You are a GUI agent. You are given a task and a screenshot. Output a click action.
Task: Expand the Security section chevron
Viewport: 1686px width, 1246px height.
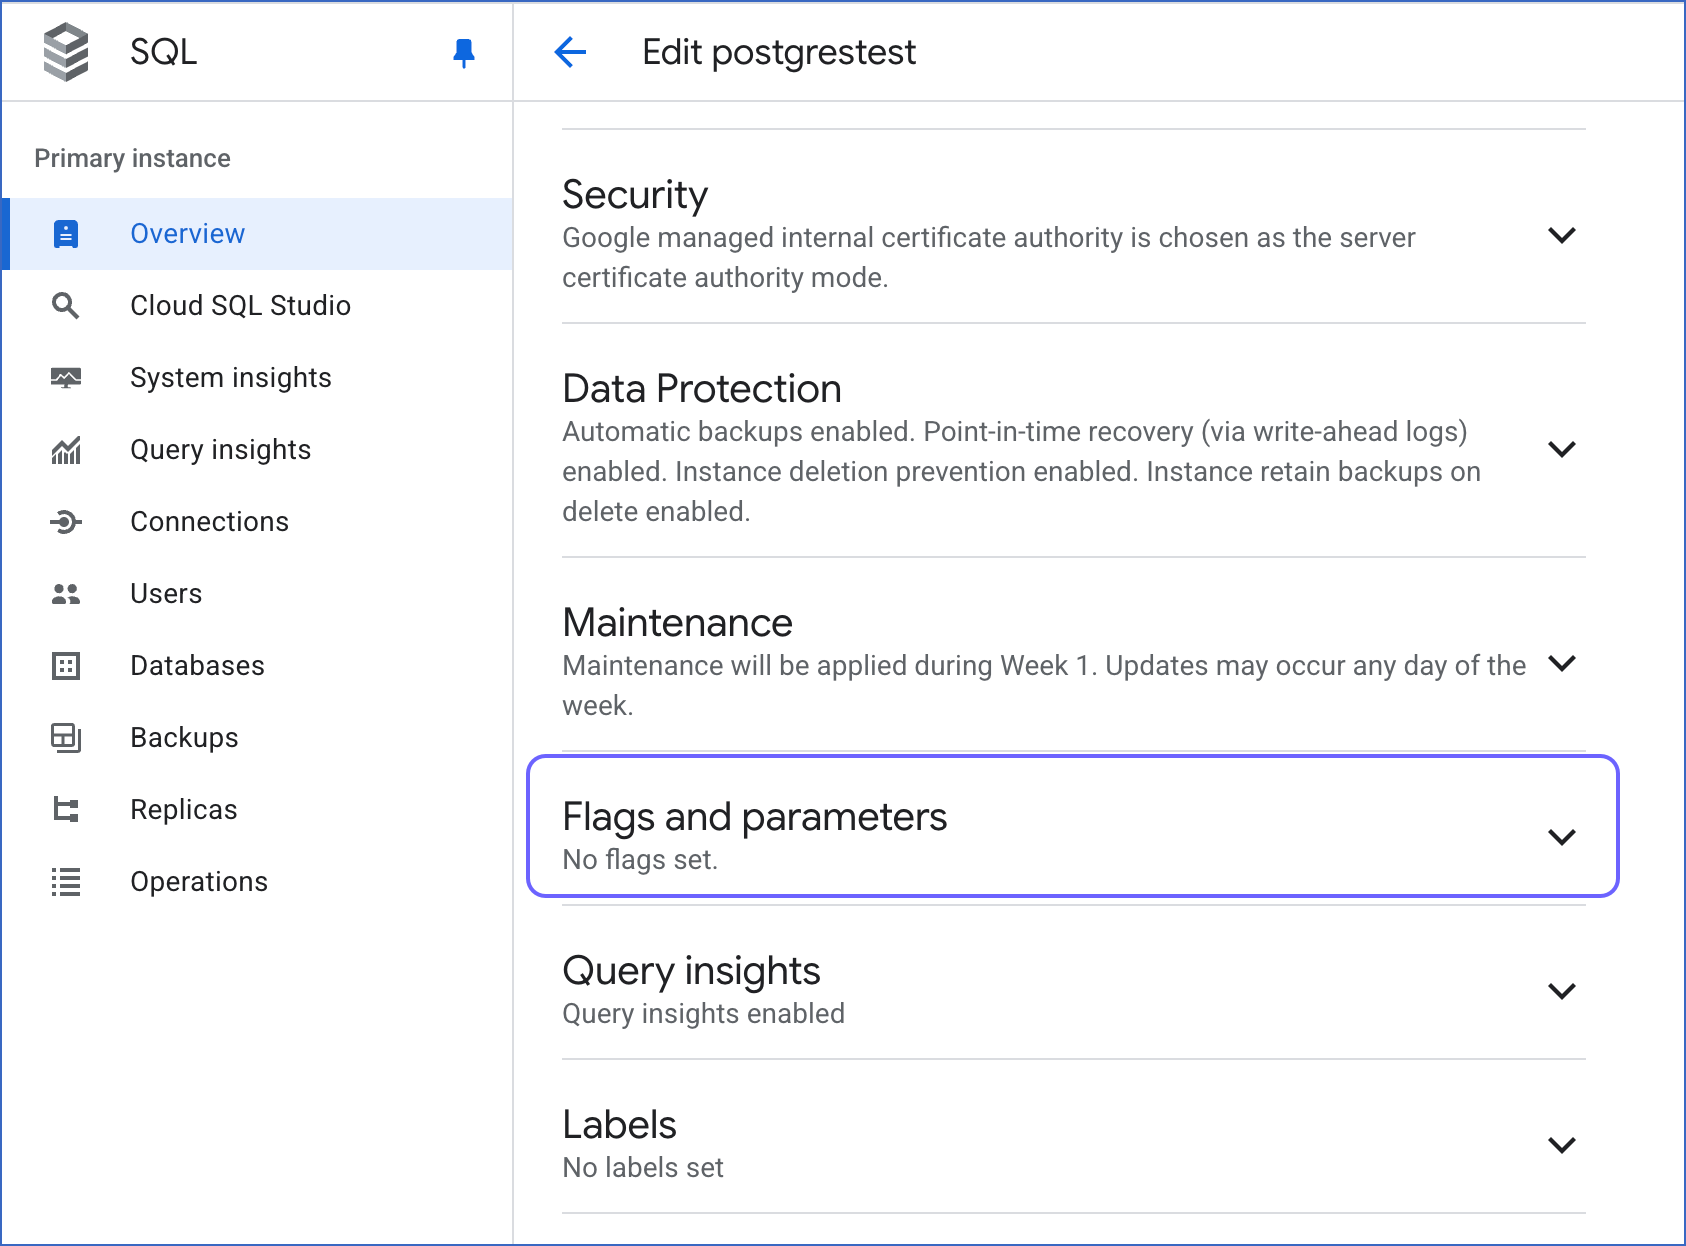[1562, 235]
